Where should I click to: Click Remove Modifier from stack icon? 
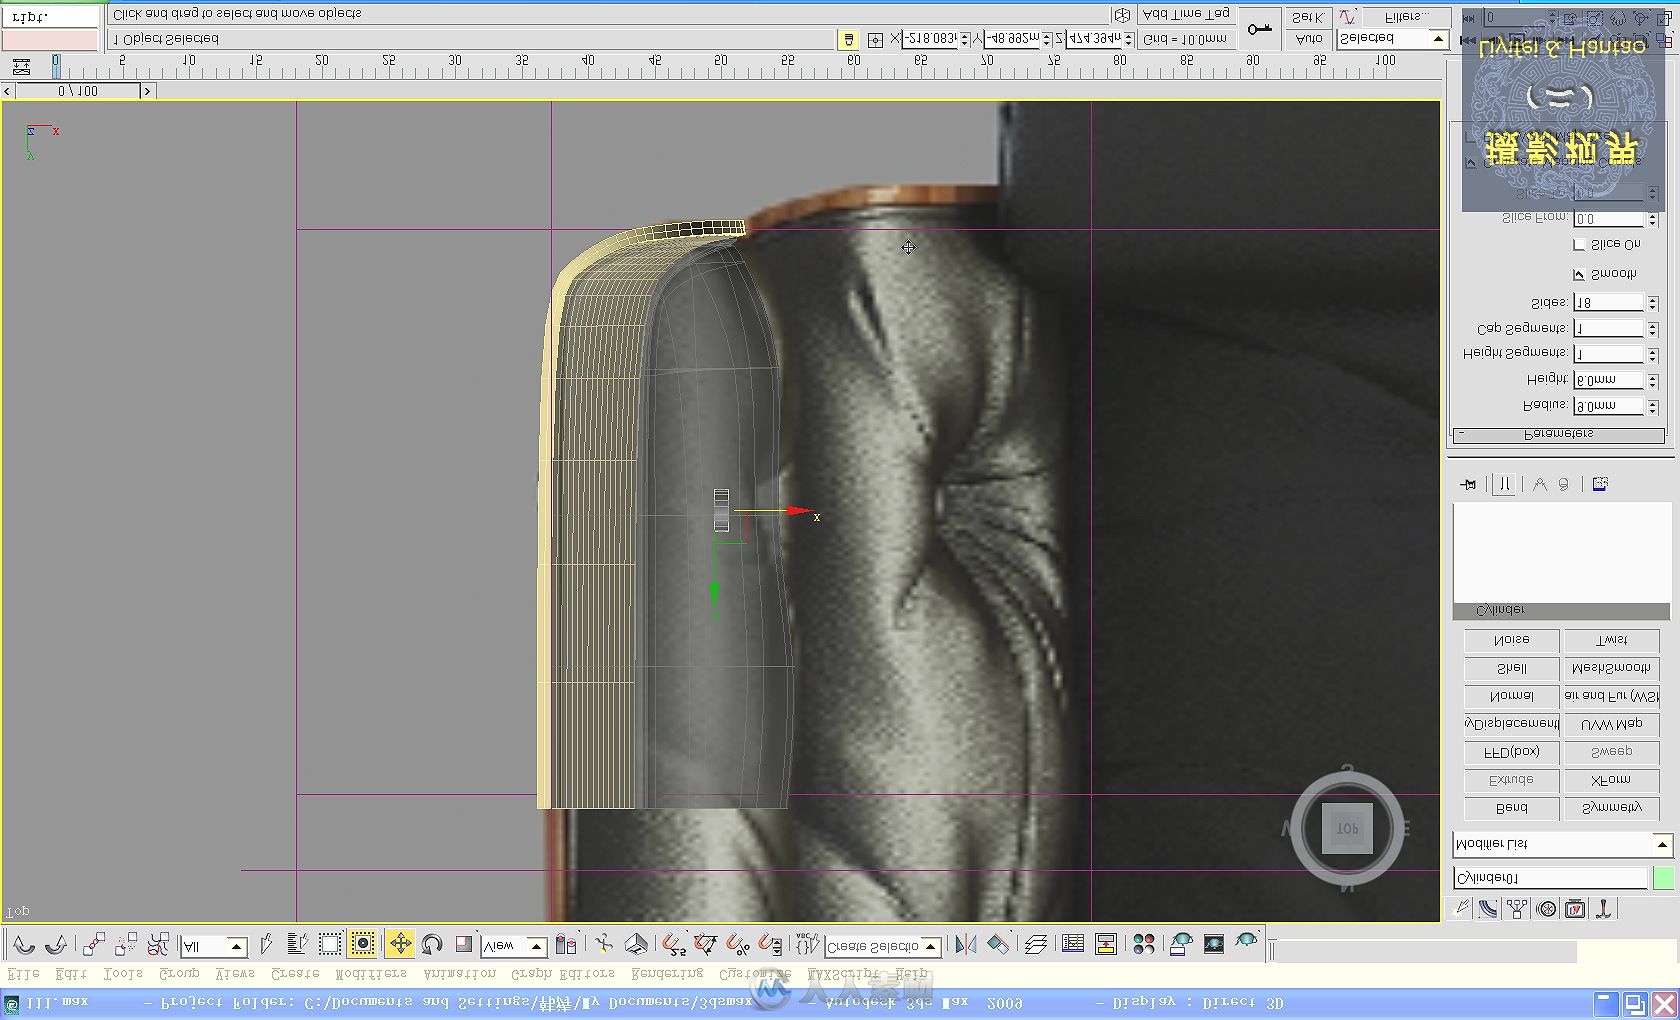pyautogui.click(x=1564, y=485)
